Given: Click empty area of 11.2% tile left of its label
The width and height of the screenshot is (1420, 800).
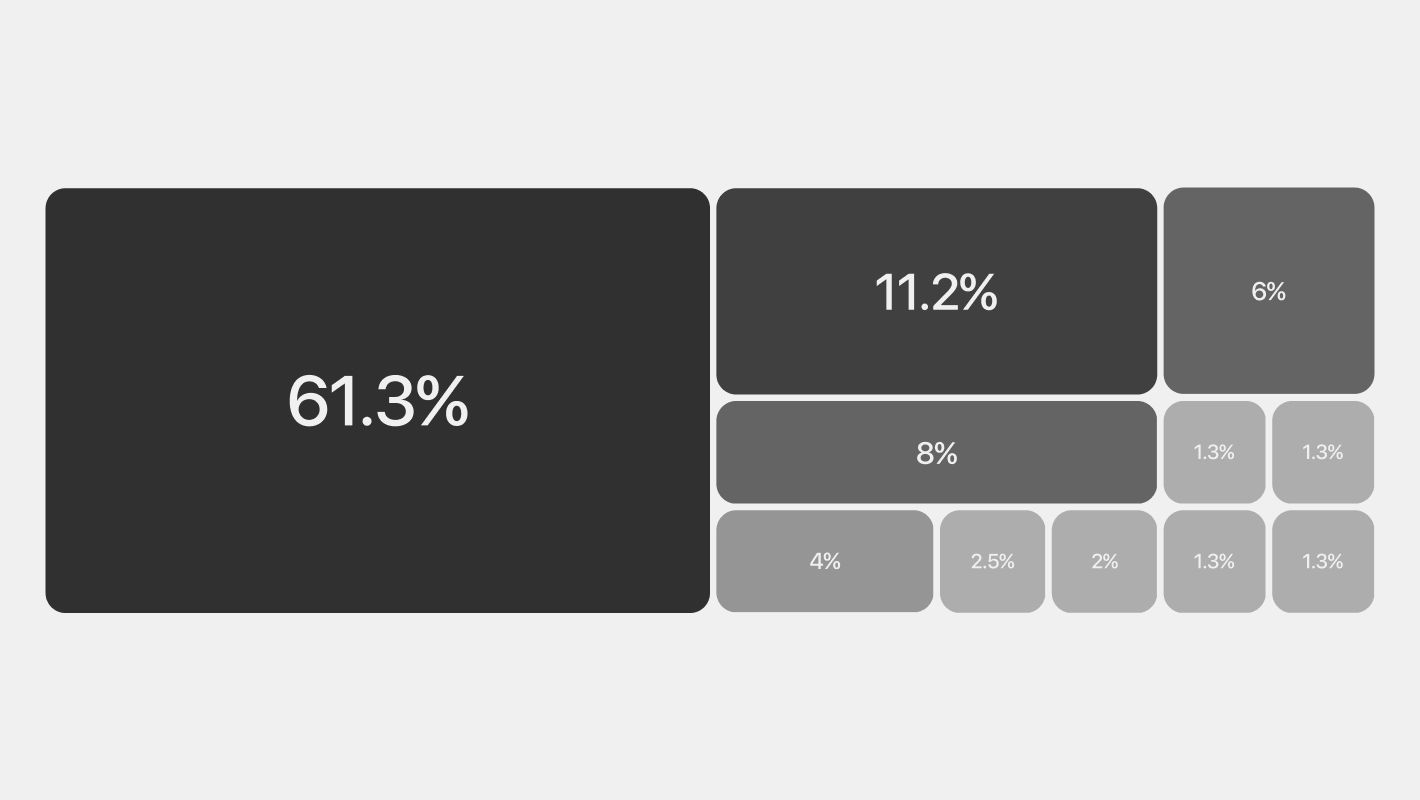Looking at the screenshot, I should point(790,292).
